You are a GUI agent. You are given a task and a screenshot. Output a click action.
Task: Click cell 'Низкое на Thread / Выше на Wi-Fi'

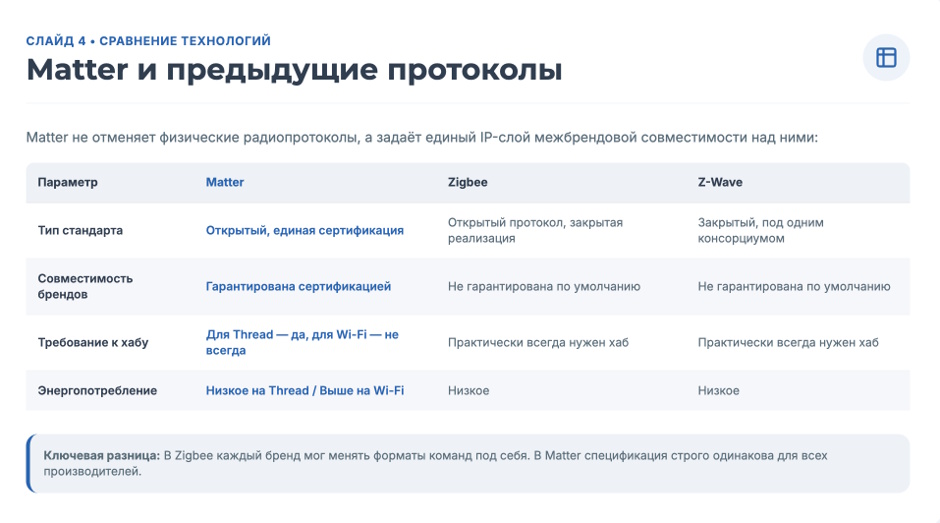305,390
